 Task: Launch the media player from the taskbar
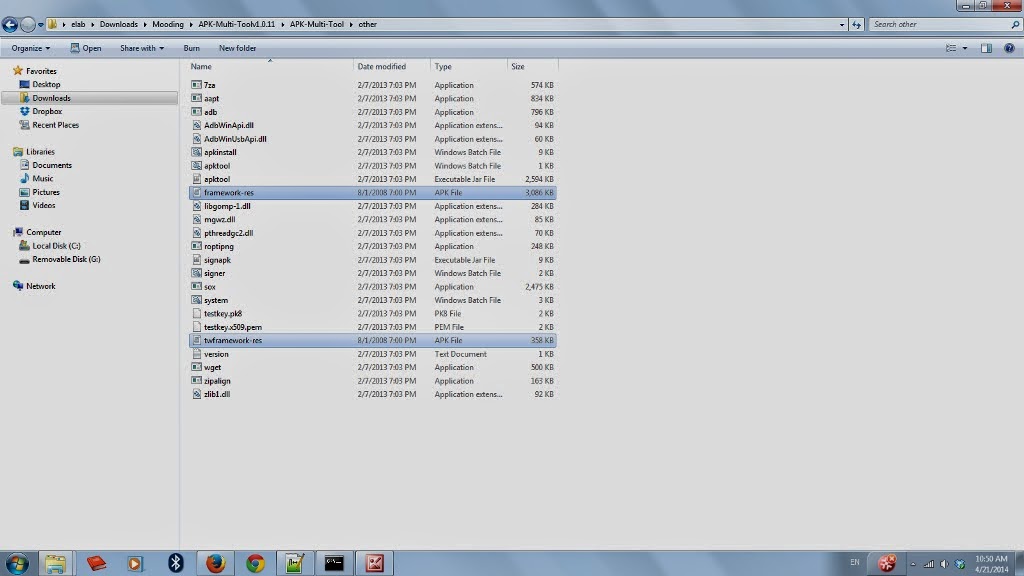133,563
